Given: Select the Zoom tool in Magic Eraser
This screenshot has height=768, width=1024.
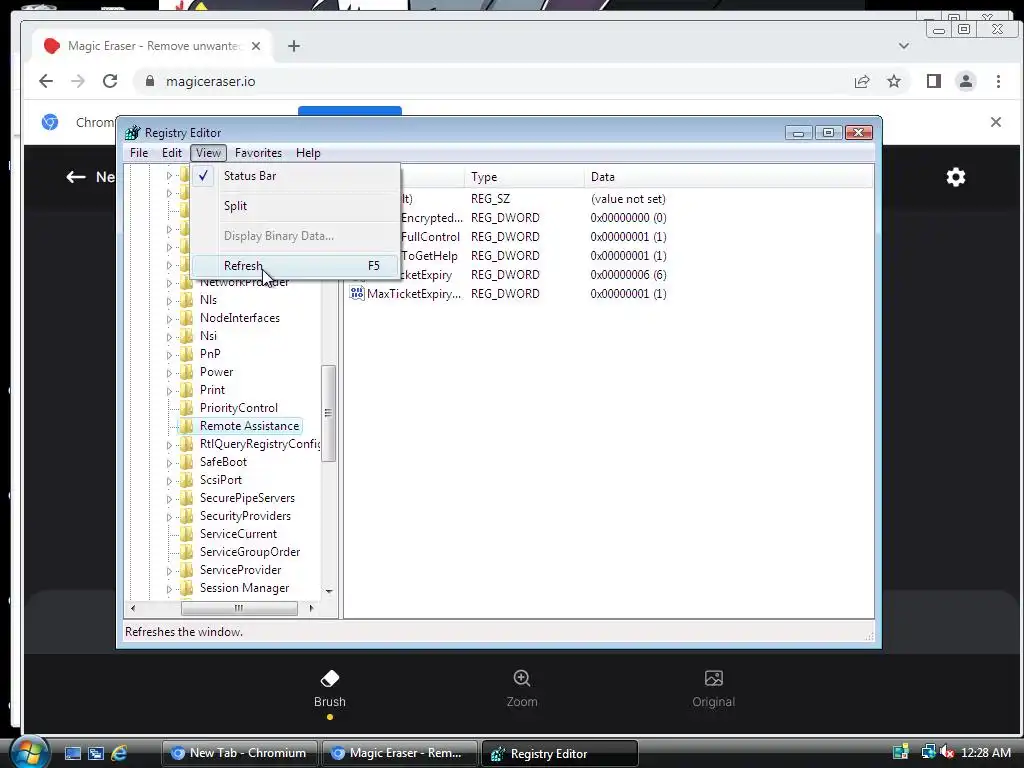Looking at the screenshot, I should coord(522,690).
